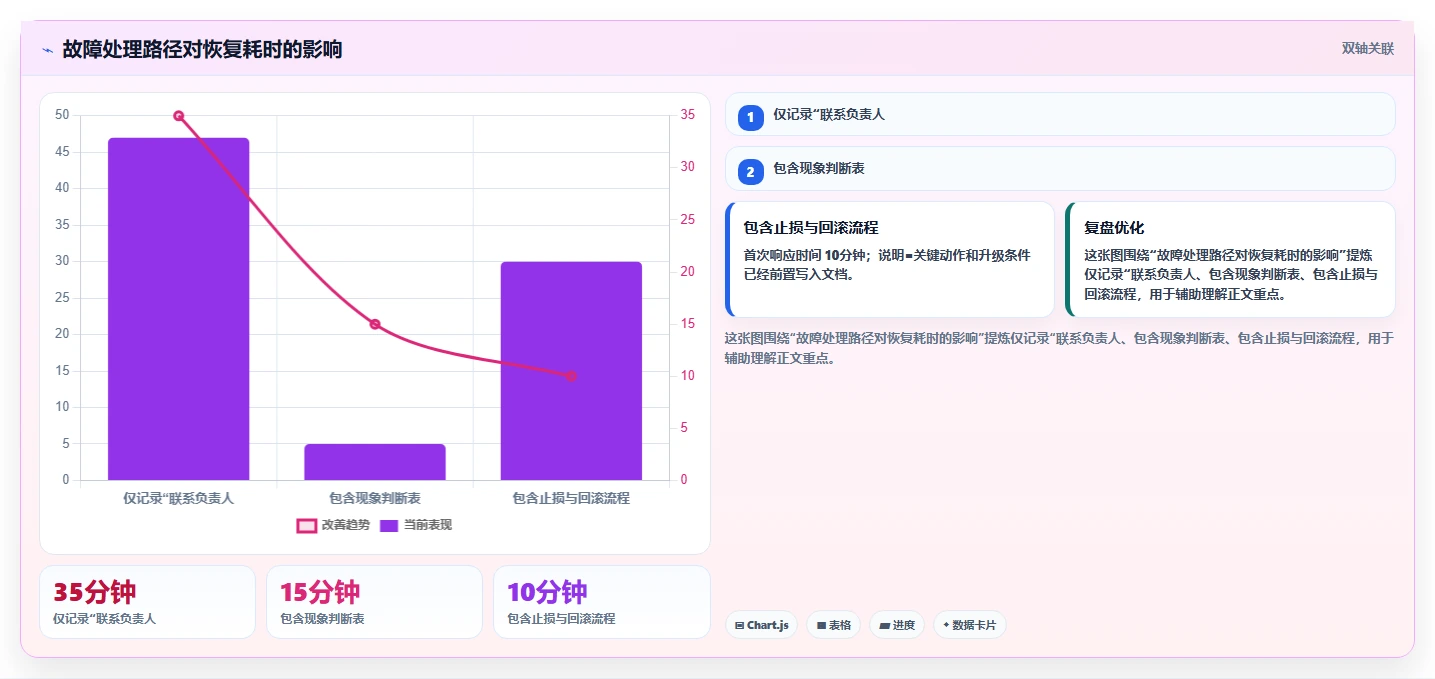Click the short purple bar for 包含现象判断表
The height and width of the screenshot is (679, 1435).
pos(375,462)
